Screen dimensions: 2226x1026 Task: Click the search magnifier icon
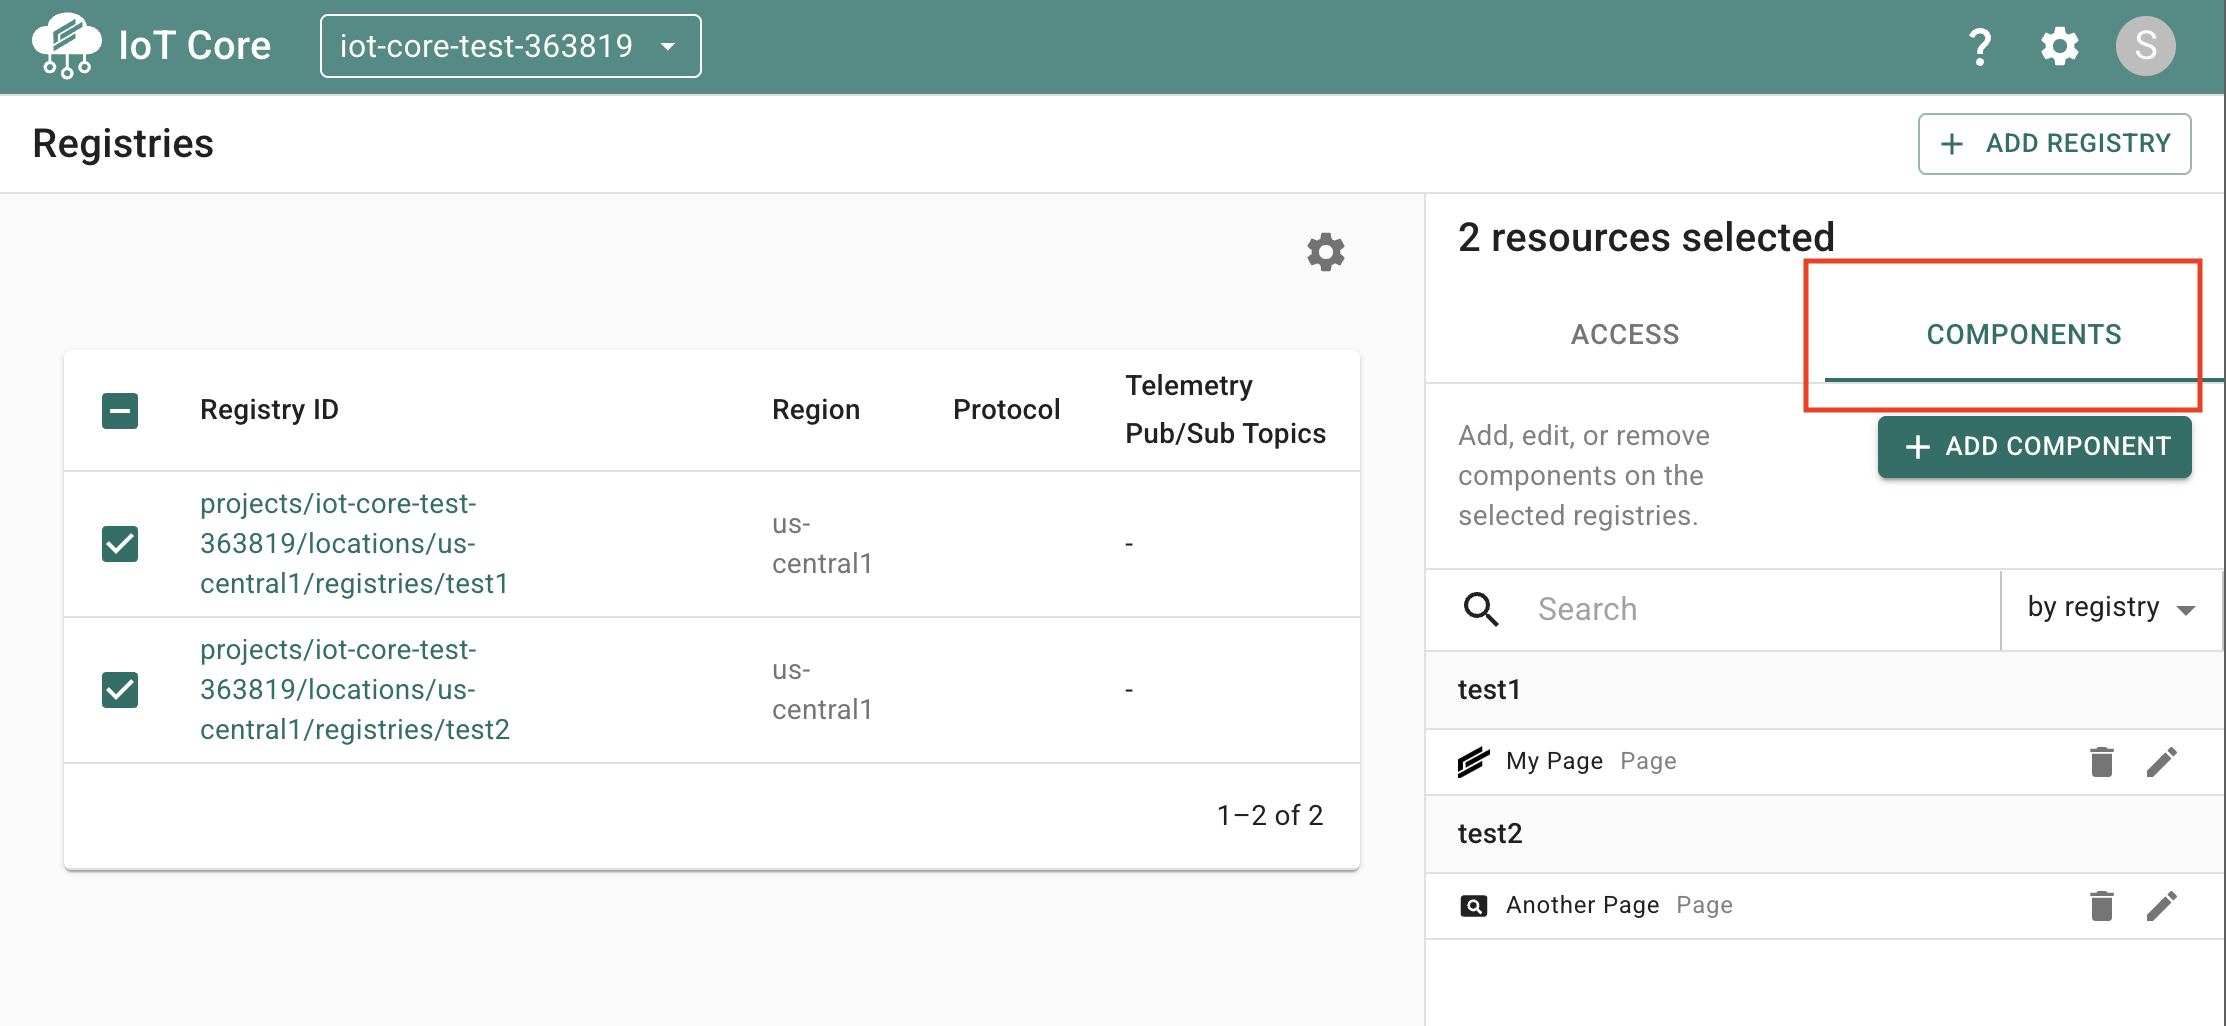click(x=1480, y=609)
